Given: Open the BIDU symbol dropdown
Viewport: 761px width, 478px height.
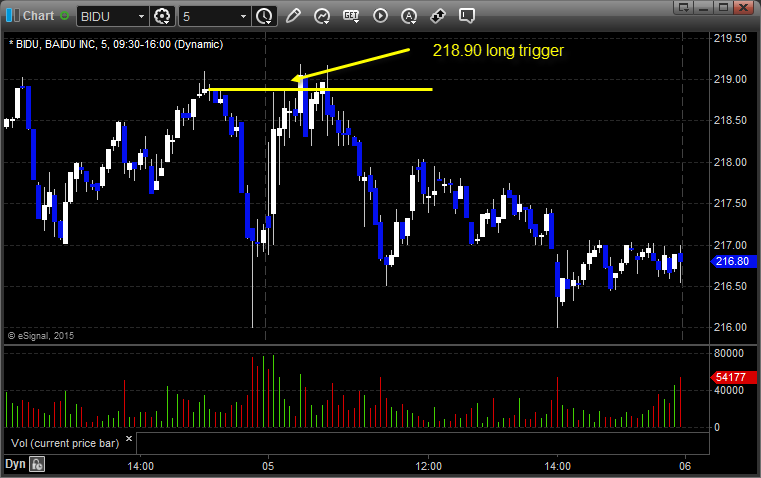Looking at the screenshot, I should tap(141, 16).
